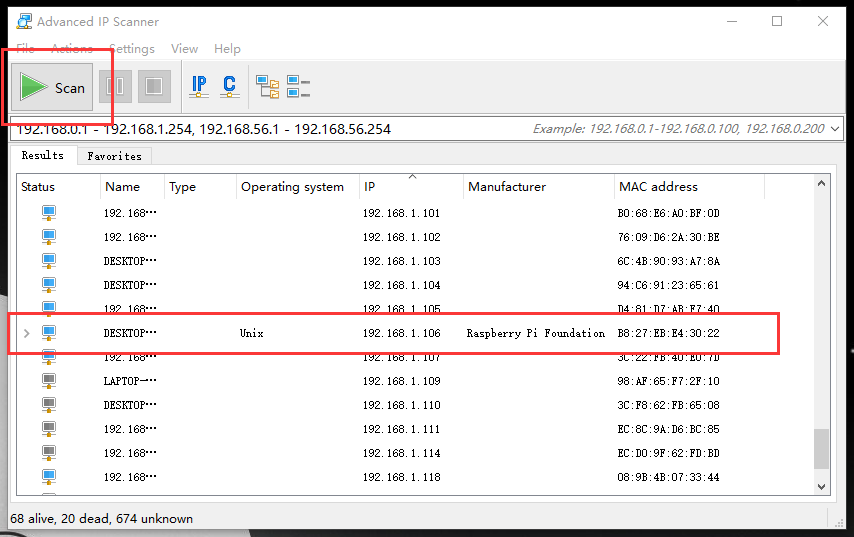Screen dimensions: 854x537
Task: Click the gray computer icon for 192.168.1.110
Action: [49, 405]
